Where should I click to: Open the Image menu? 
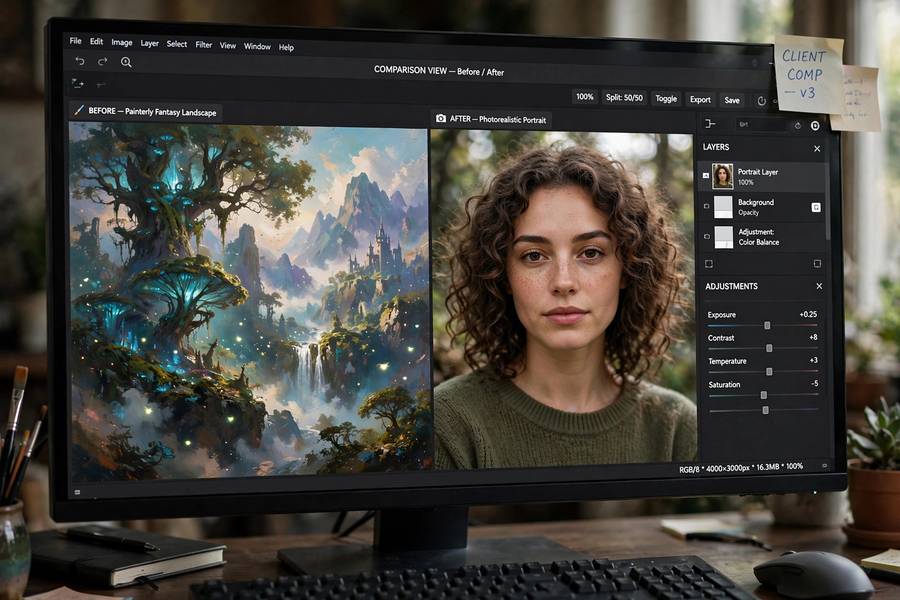122,42
